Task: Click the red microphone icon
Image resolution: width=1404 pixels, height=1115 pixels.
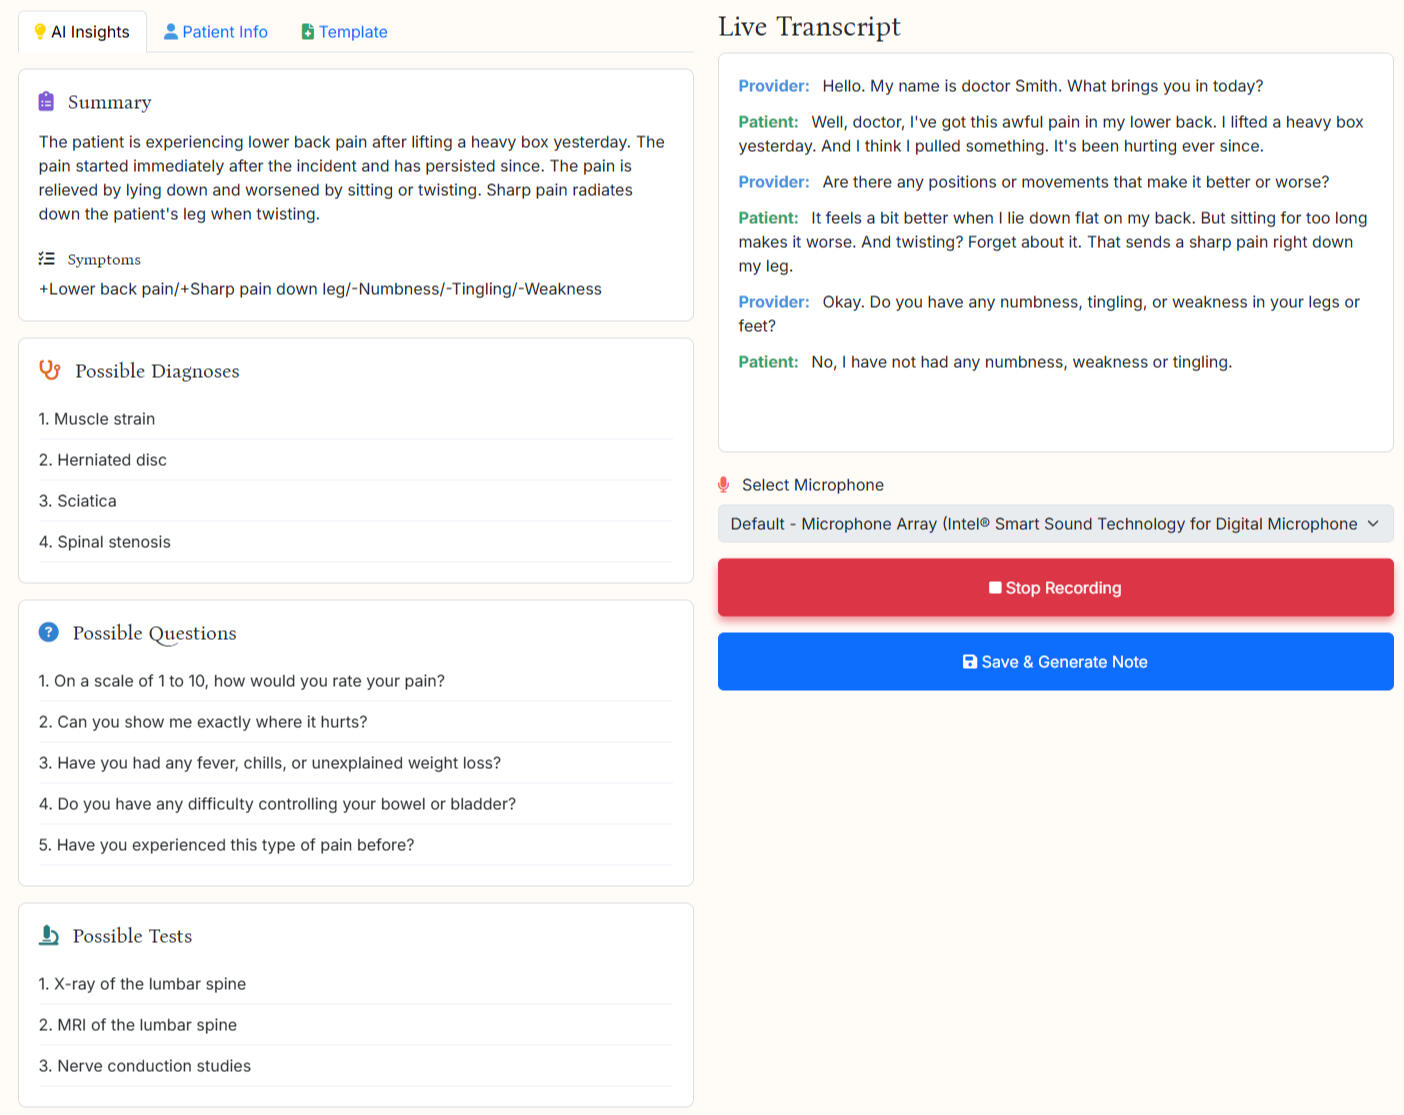Action: [x=724, y=485]
